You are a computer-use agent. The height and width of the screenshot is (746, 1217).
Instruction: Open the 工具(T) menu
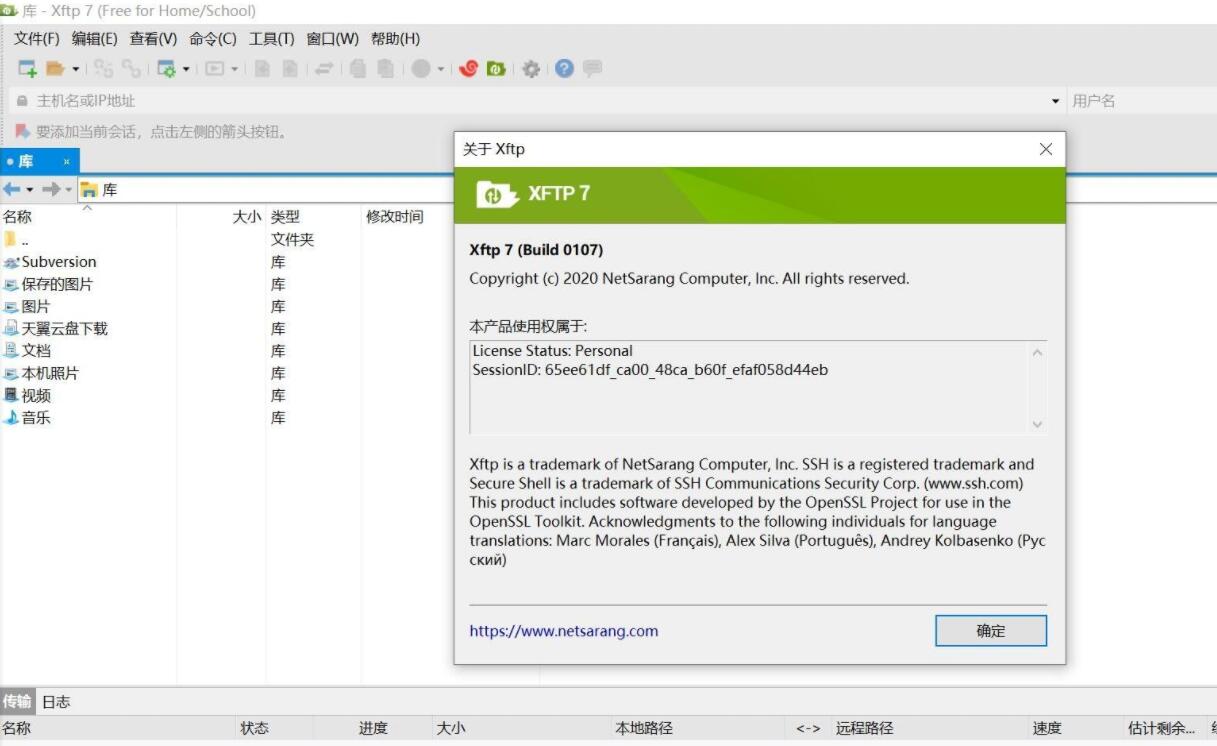[x=272, y=39]
